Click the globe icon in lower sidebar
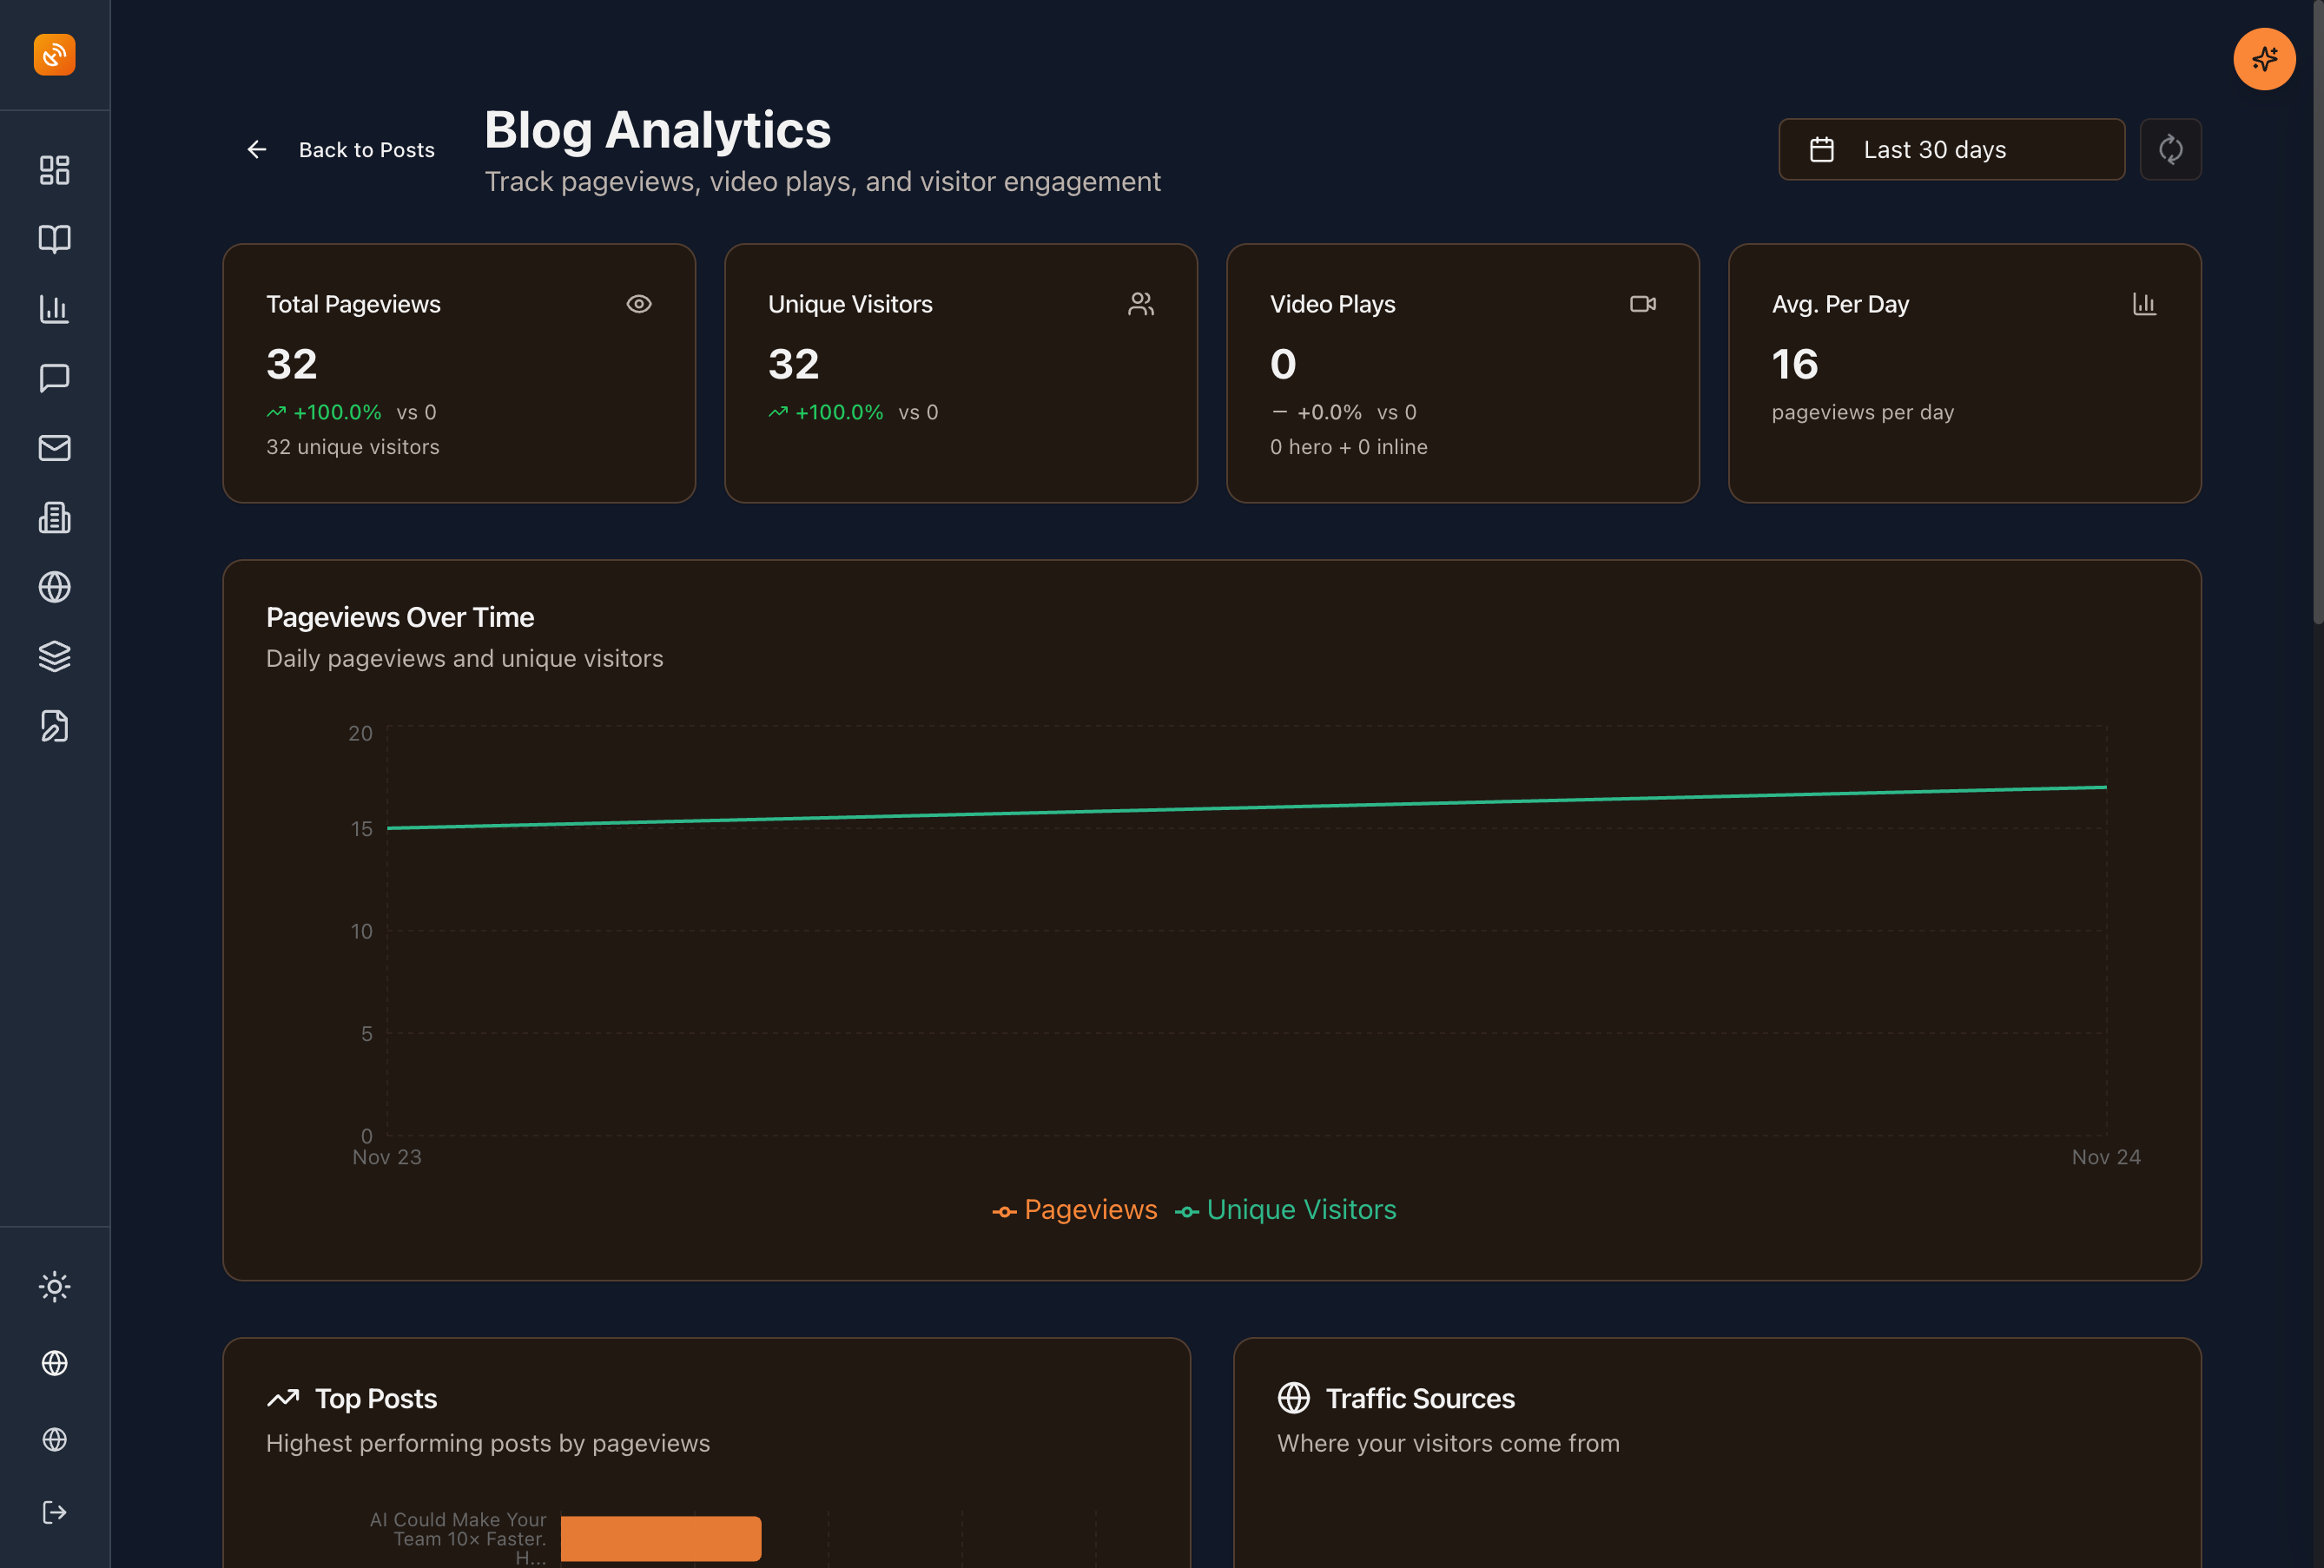This screenshot has width=2324, height=1568. point(54,1363)
